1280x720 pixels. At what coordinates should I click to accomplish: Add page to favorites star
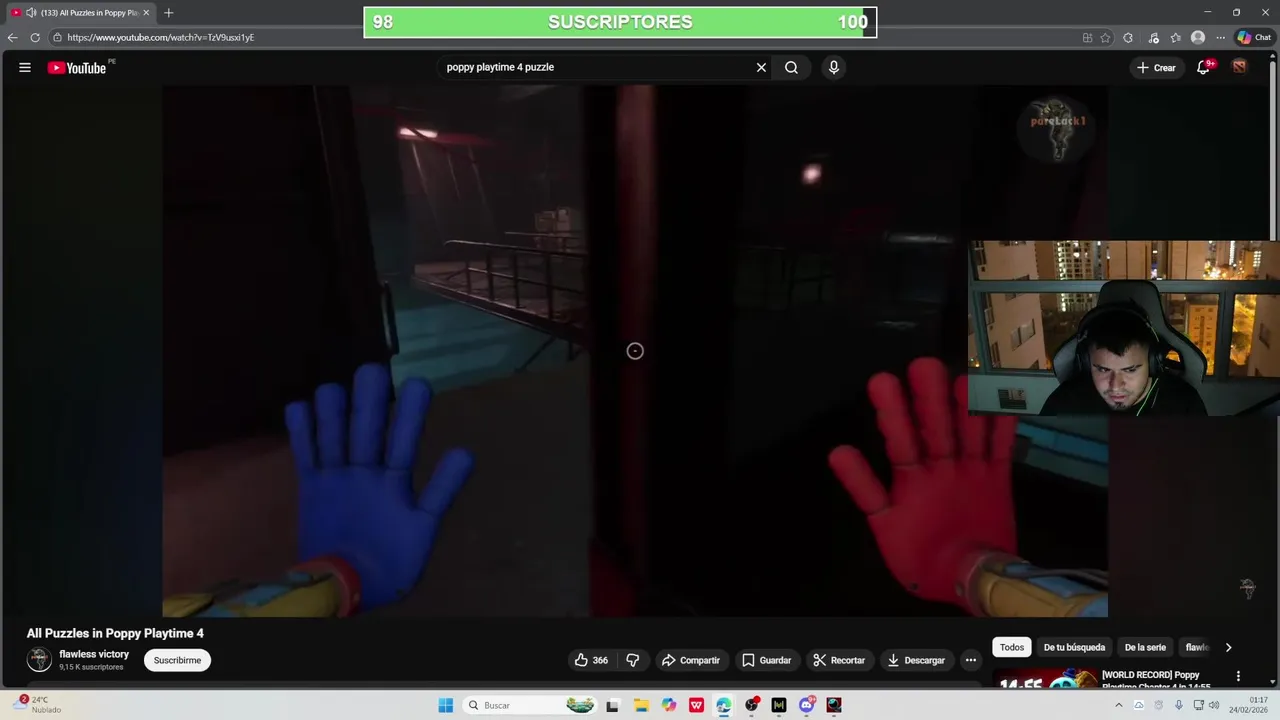(x=1105, y=38)
